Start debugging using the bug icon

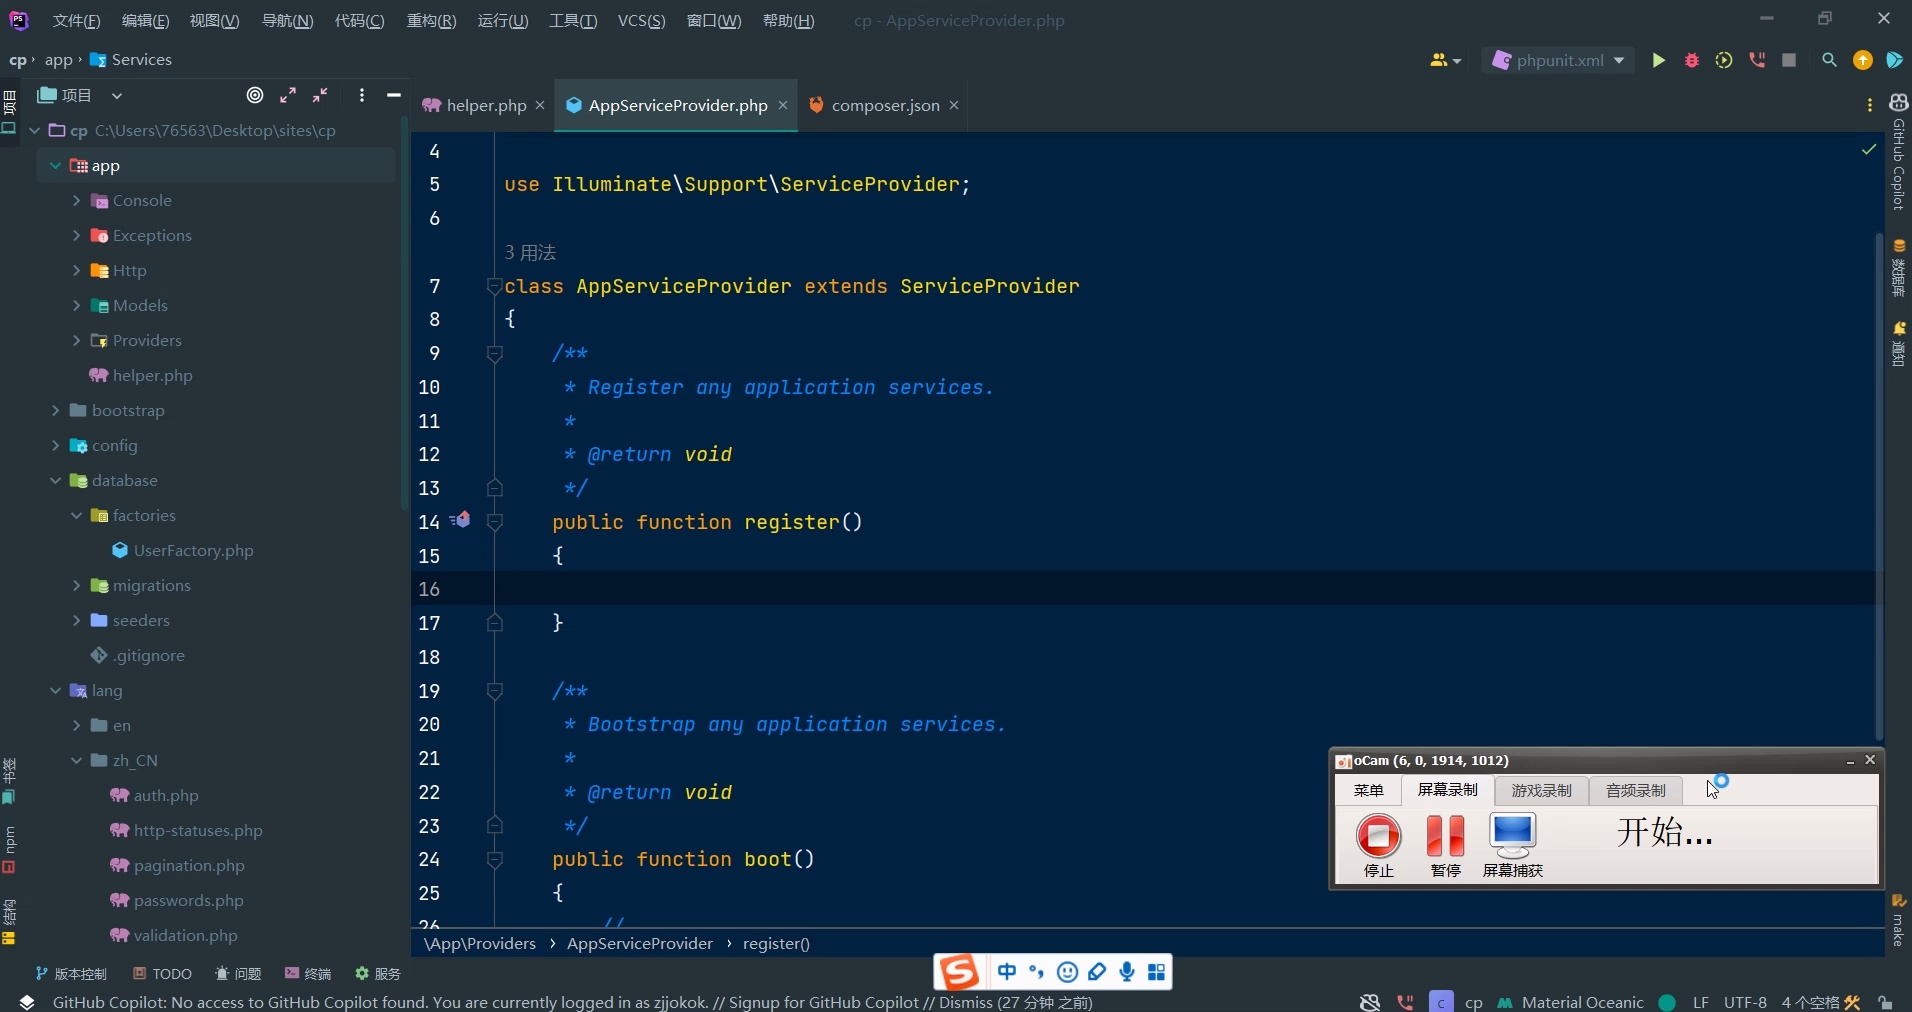pos(1692,60)
